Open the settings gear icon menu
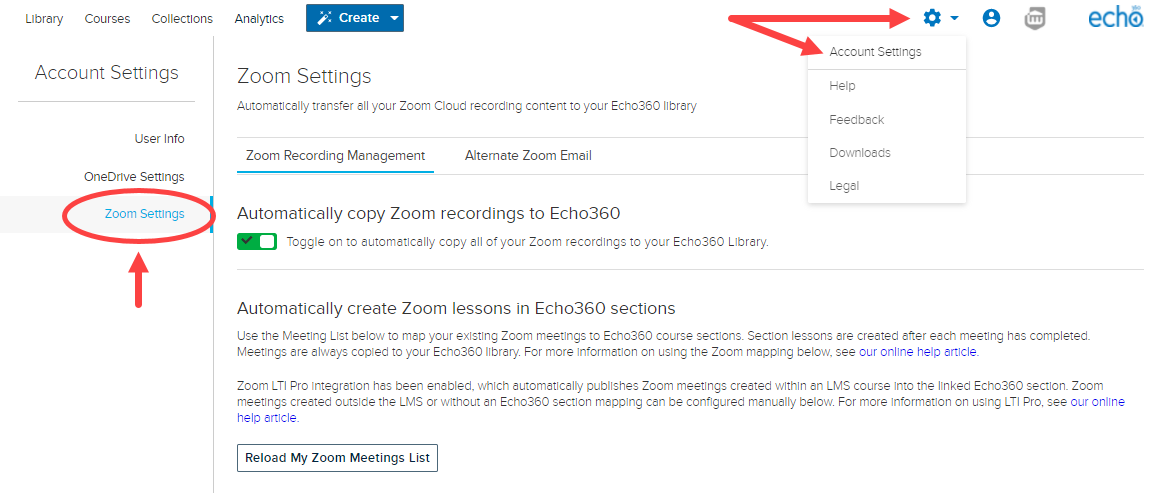Screen dimensions: 1166x493 click(x=933, y=18)
